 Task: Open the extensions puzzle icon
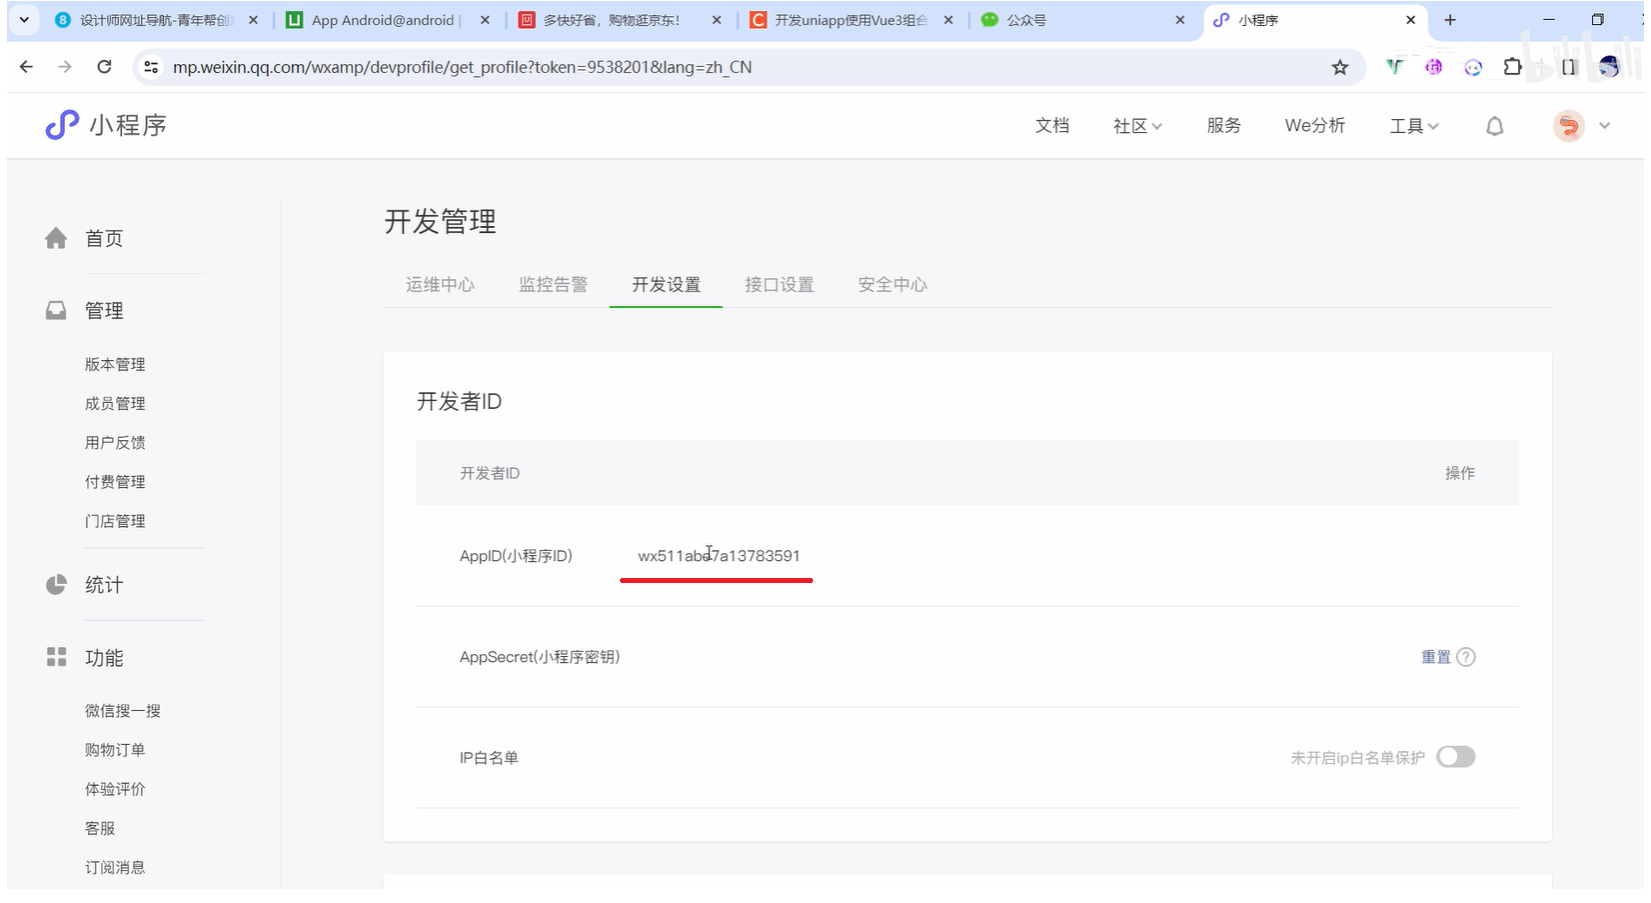[1512, 67]
